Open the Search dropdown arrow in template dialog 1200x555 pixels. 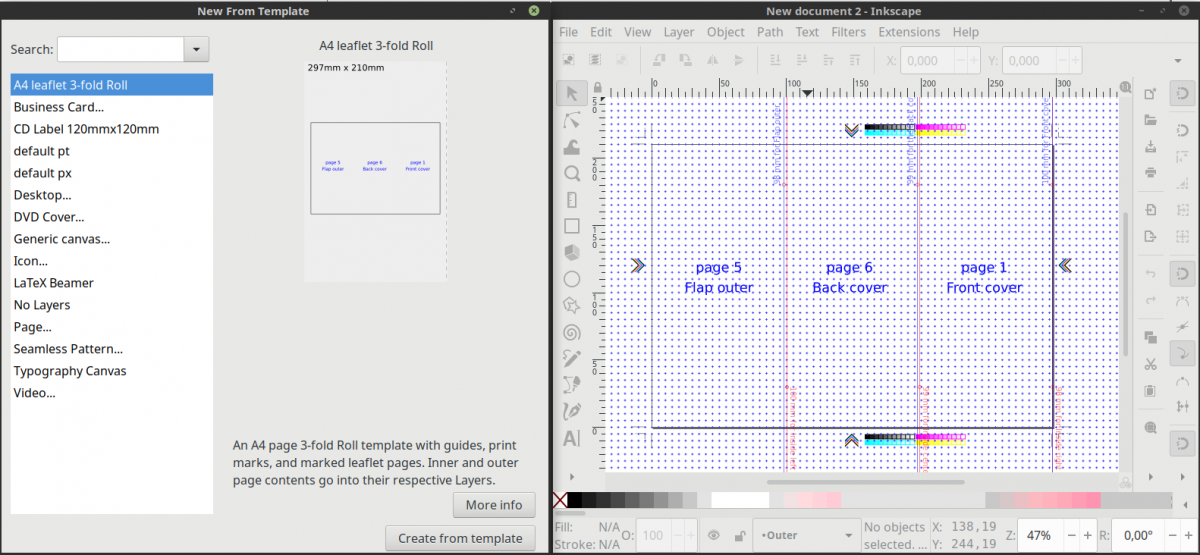[x=196, y=49]
